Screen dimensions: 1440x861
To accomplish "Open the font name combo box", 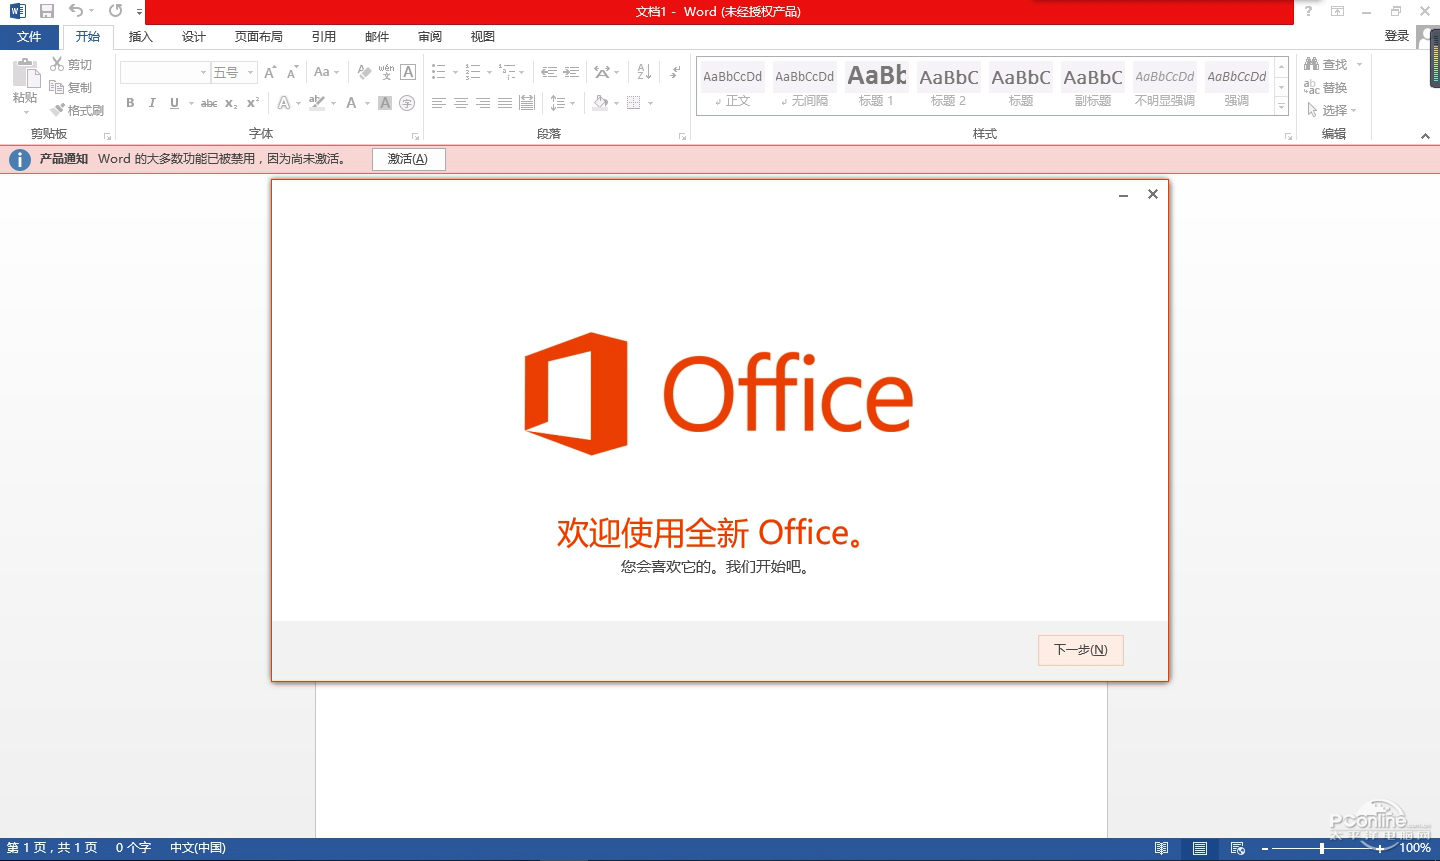I will click(164, 72).
